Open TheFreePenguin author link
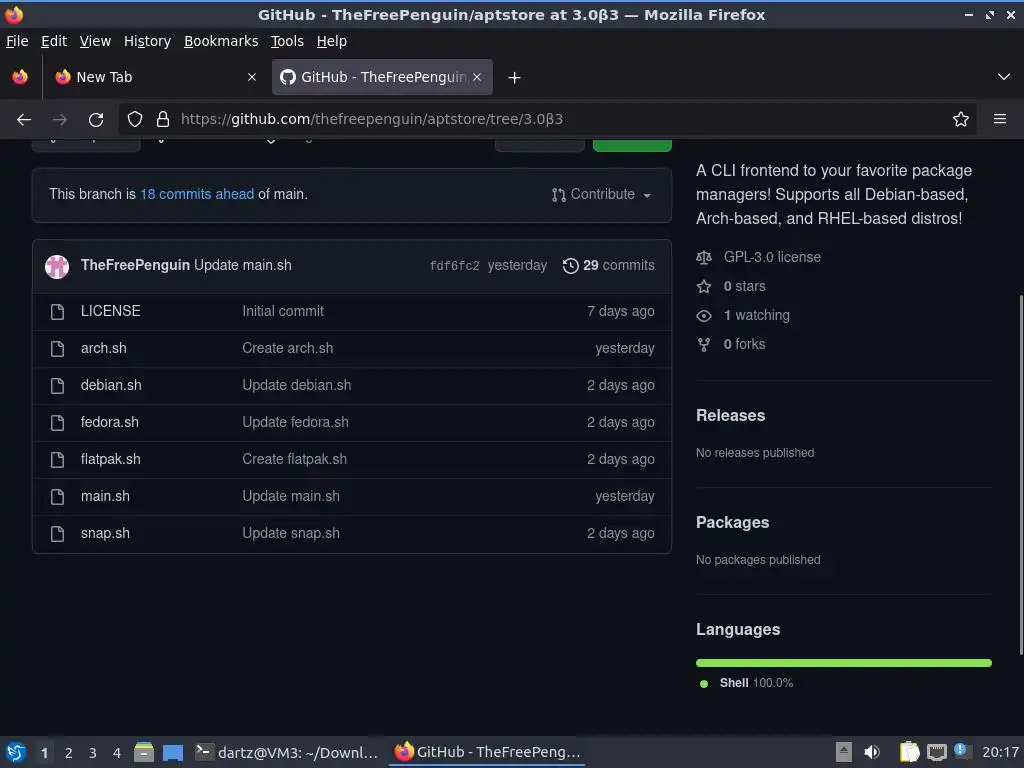The image size is (1024, 768). pos(135,265)
